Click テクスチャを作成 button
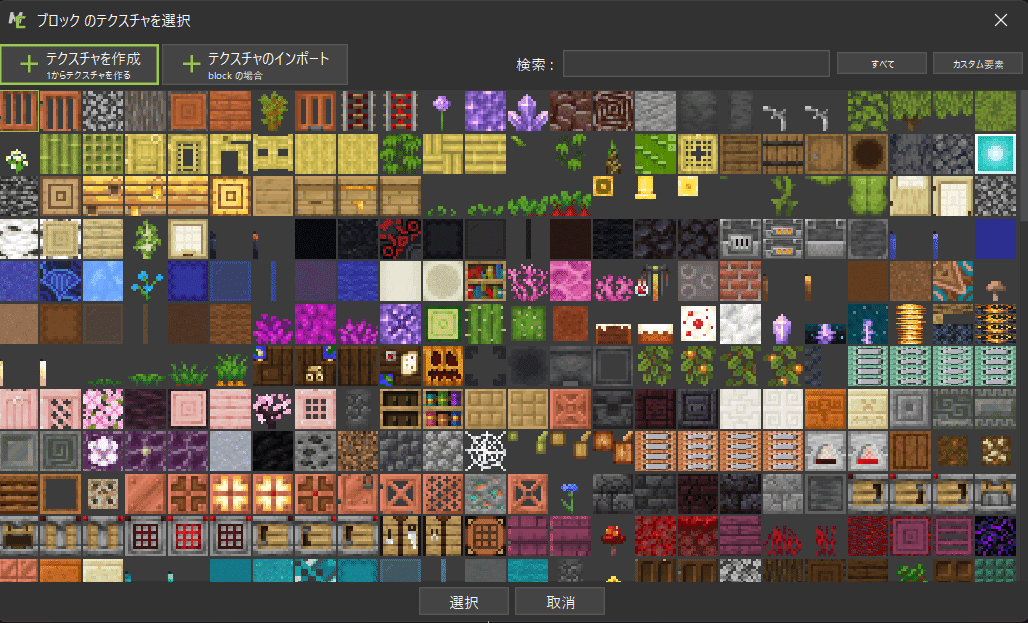The width and height of the screenshot is (1028, 623). (79, 65)
